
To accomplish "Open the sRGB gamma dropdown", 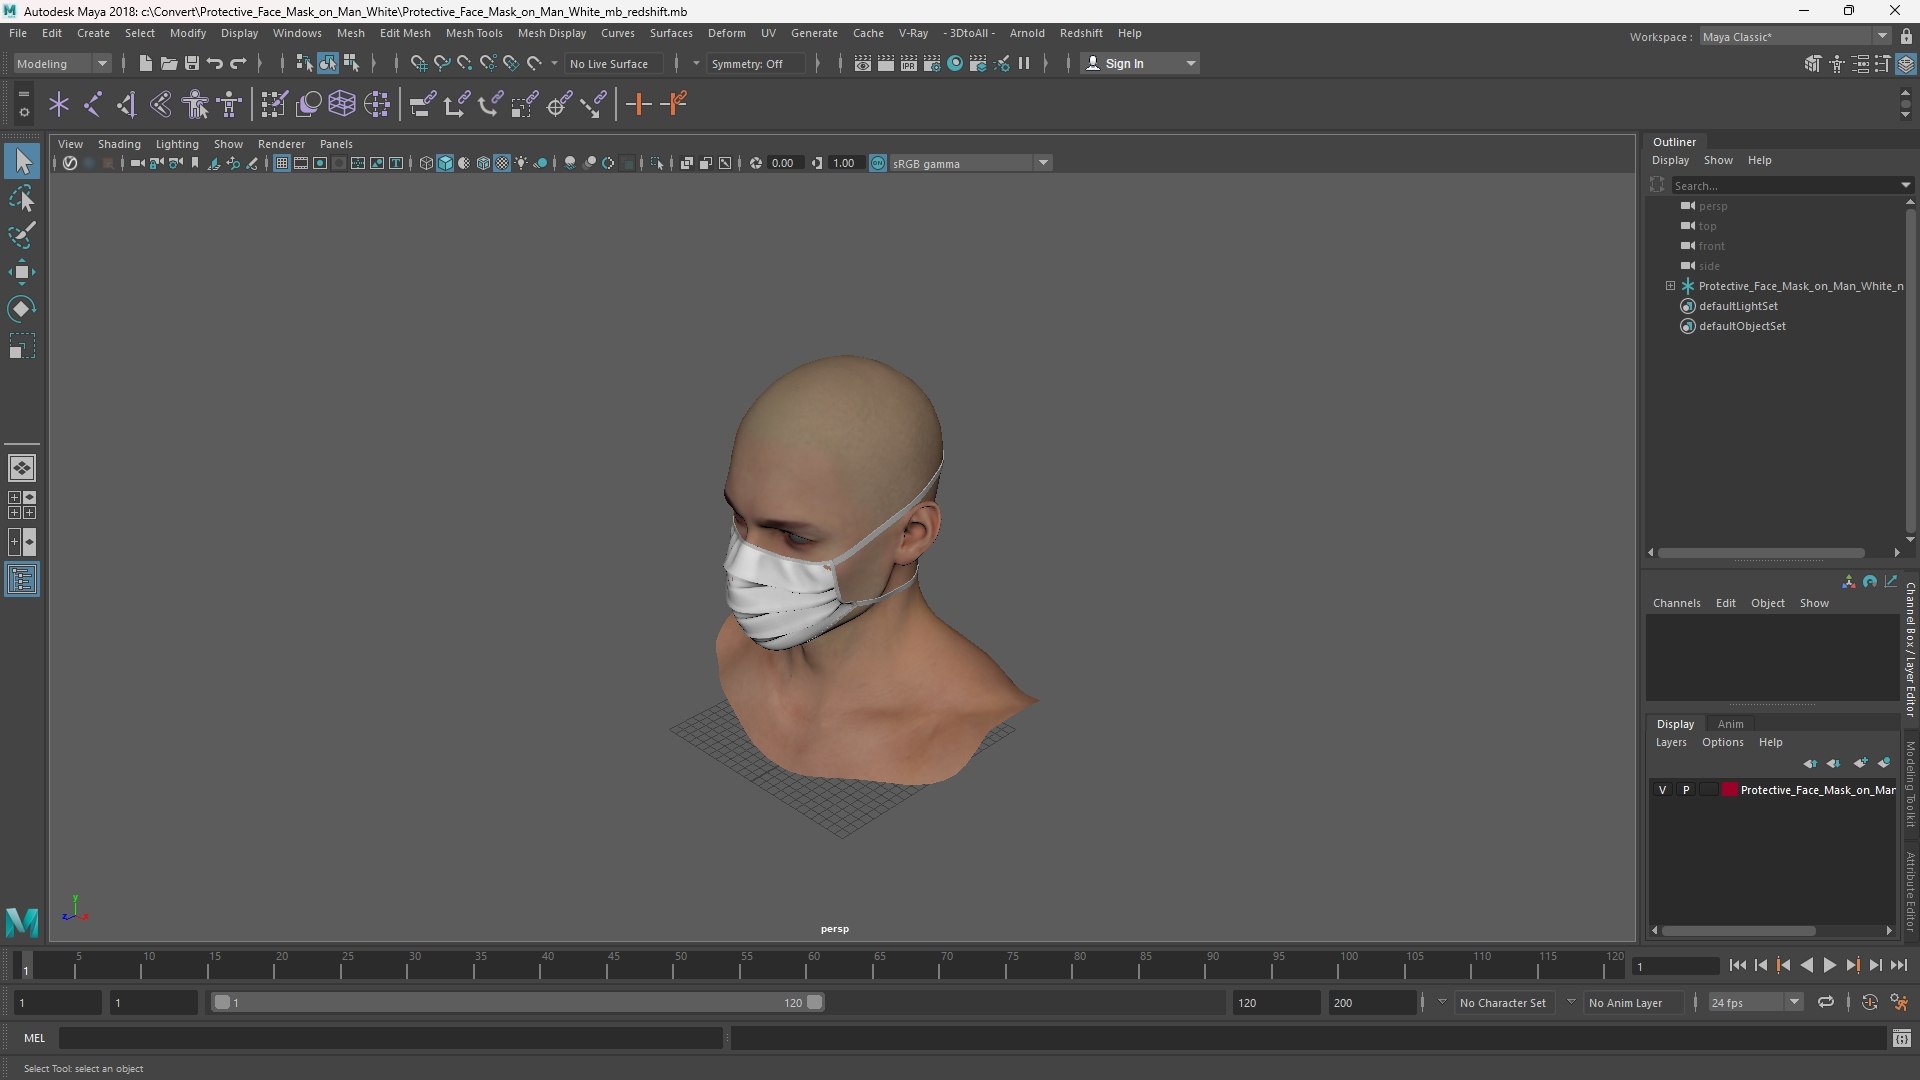I will point(970,163).
